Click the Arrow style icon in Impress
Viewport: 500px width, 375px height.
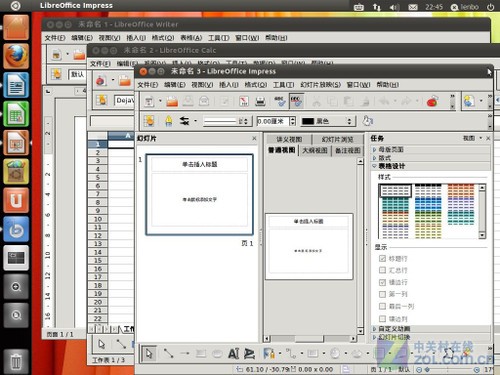tap(184, 121)
